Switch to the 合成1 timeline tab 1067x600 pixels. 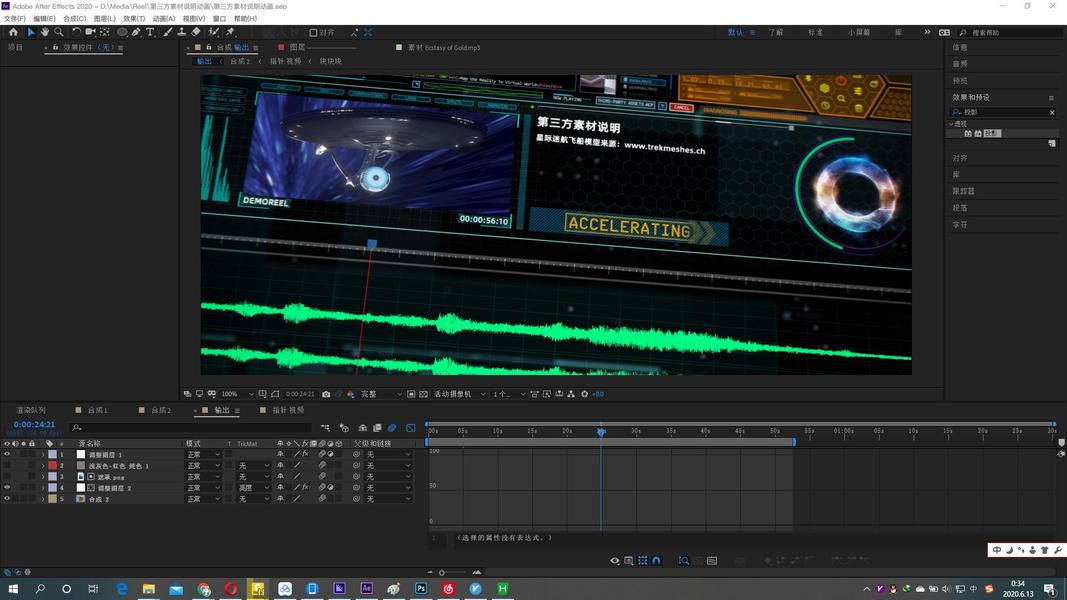[98, 410]
